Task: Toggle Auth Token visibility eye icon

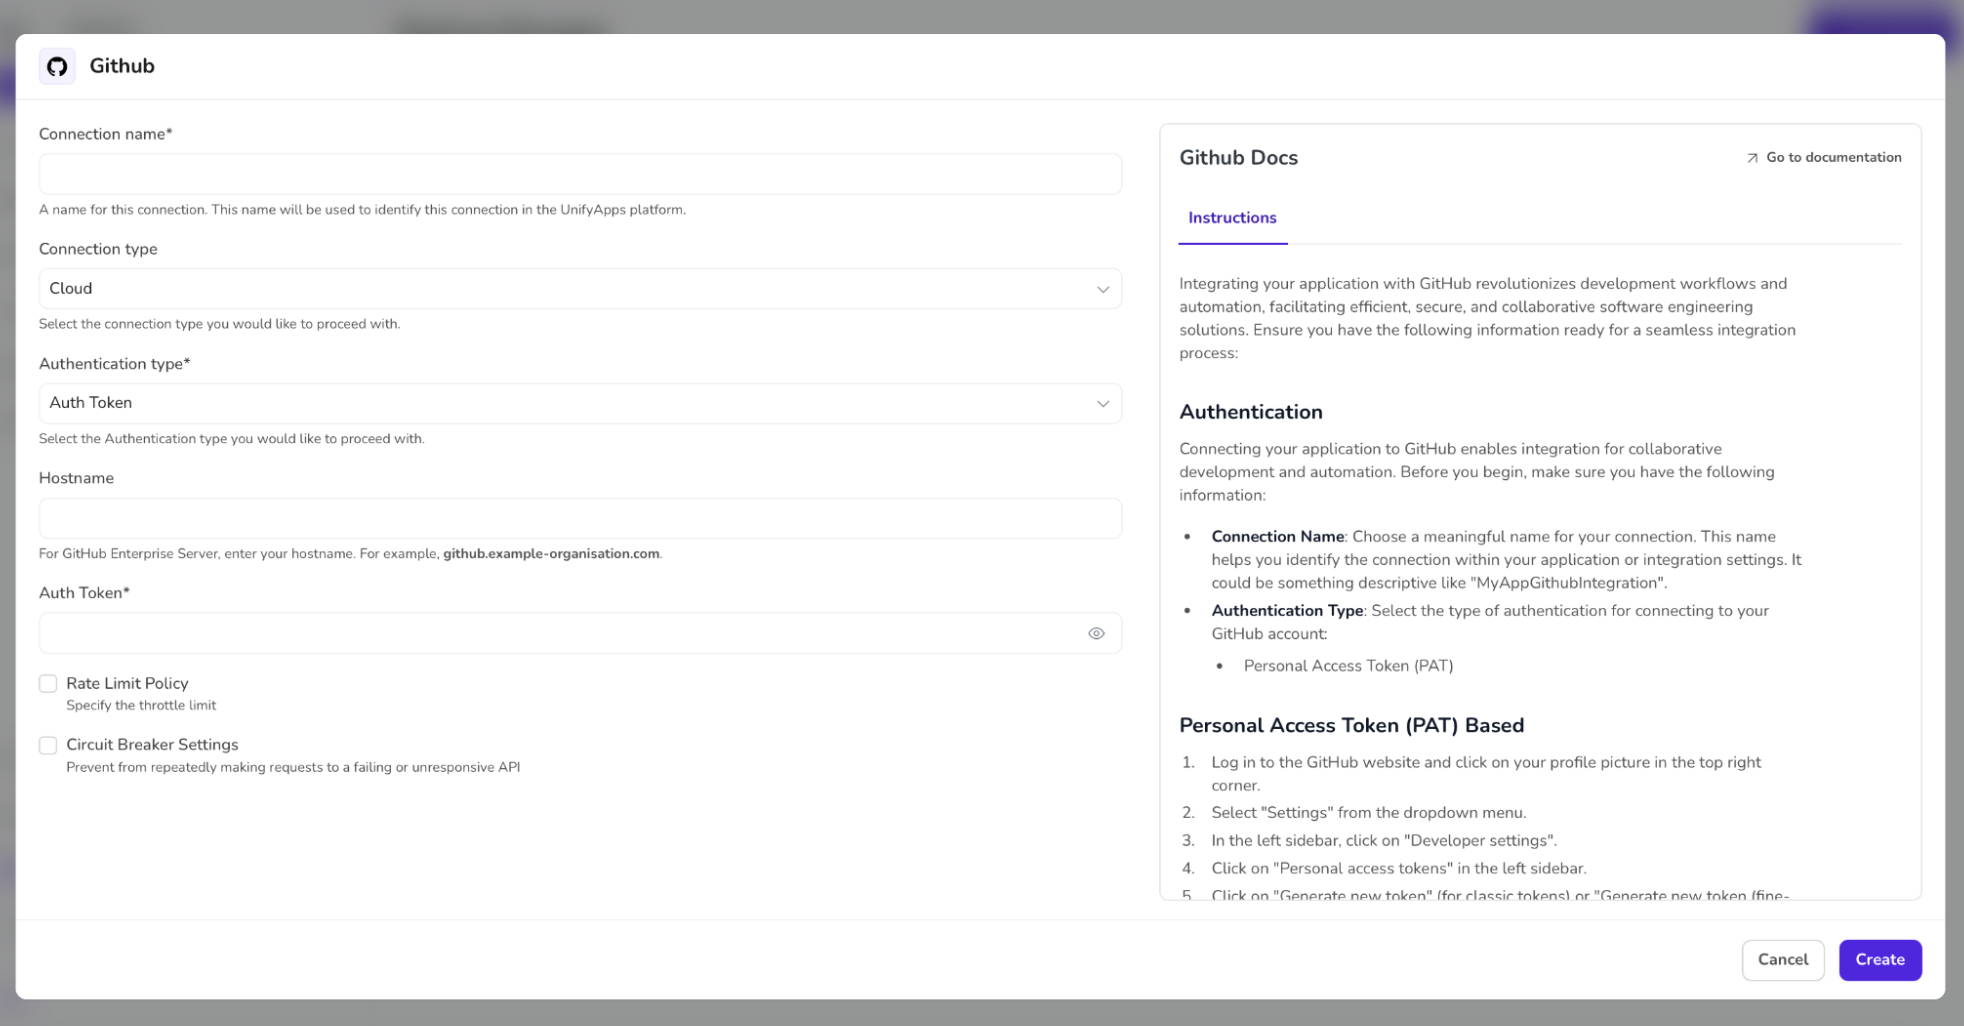Action: (1096, 633)
